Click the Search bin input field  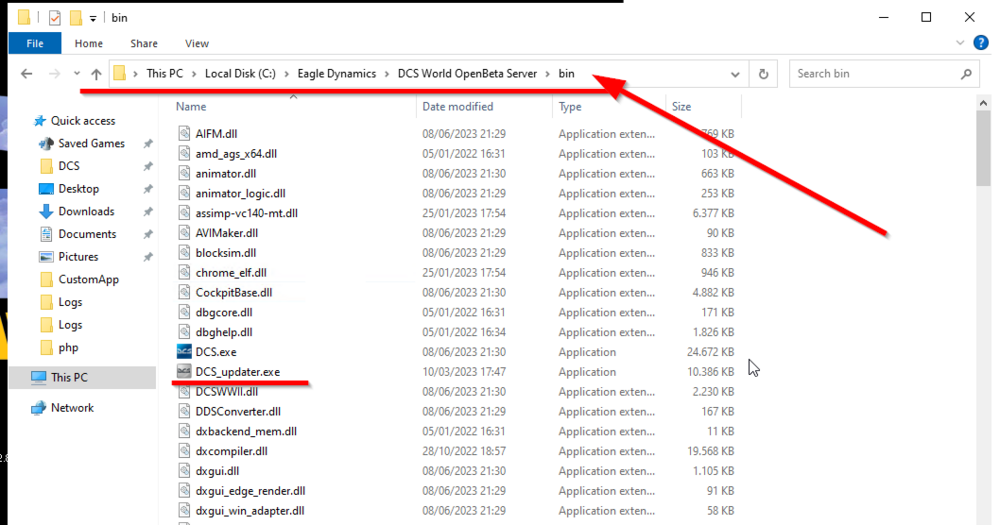[x=875, y=74]
